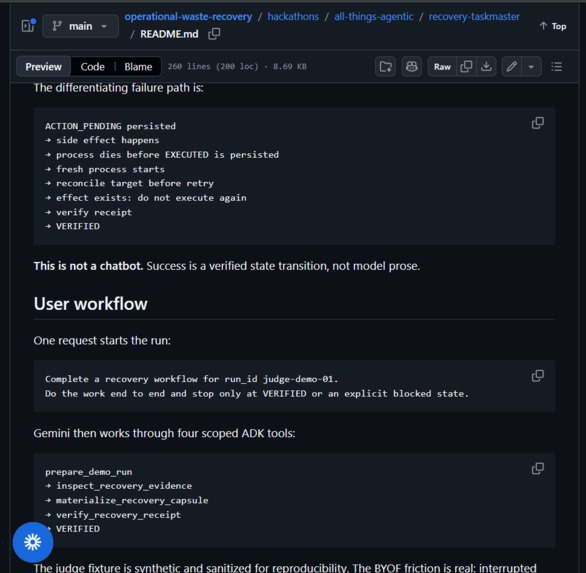The height and width of the screenshot is (573, 586).
Task: Switch to the Blame tab
Action: pos(138,67)
